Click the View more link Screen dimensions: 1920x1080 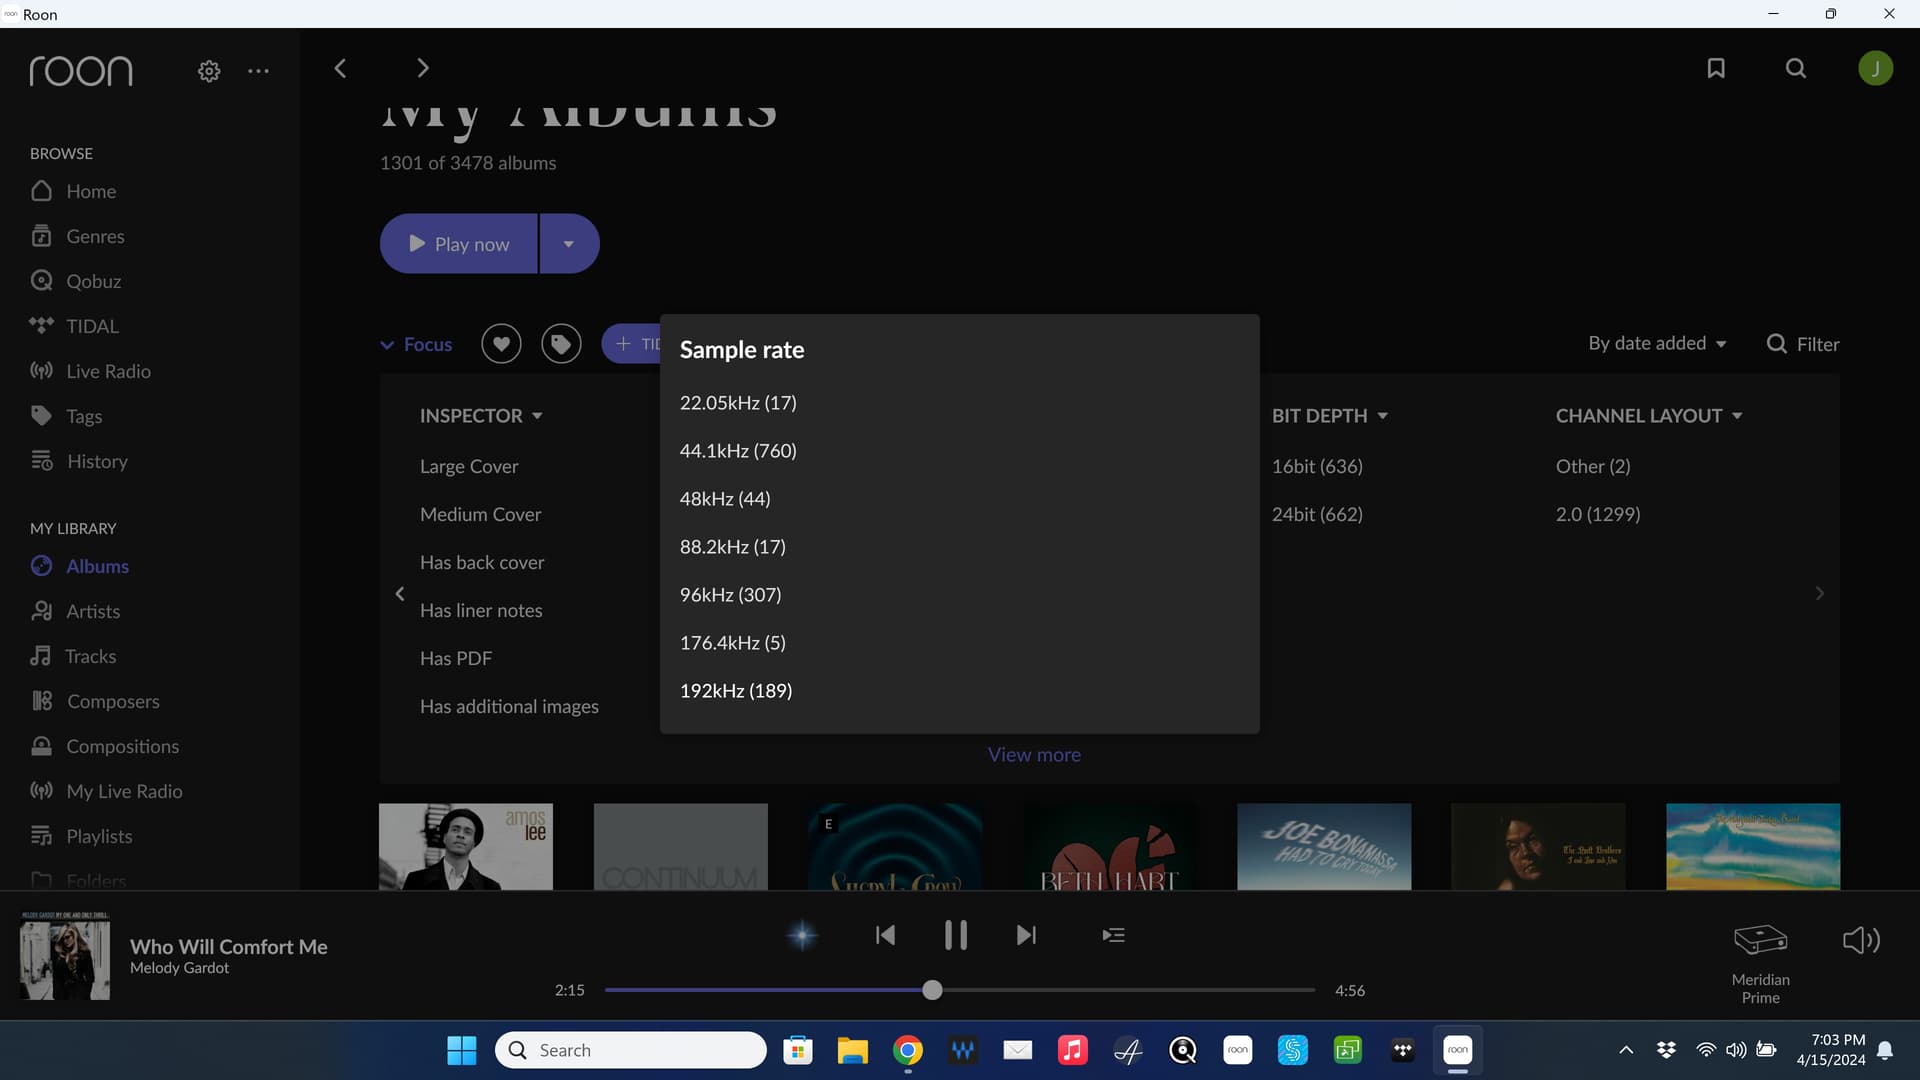pyautogui.click(x=1034, y=755)
